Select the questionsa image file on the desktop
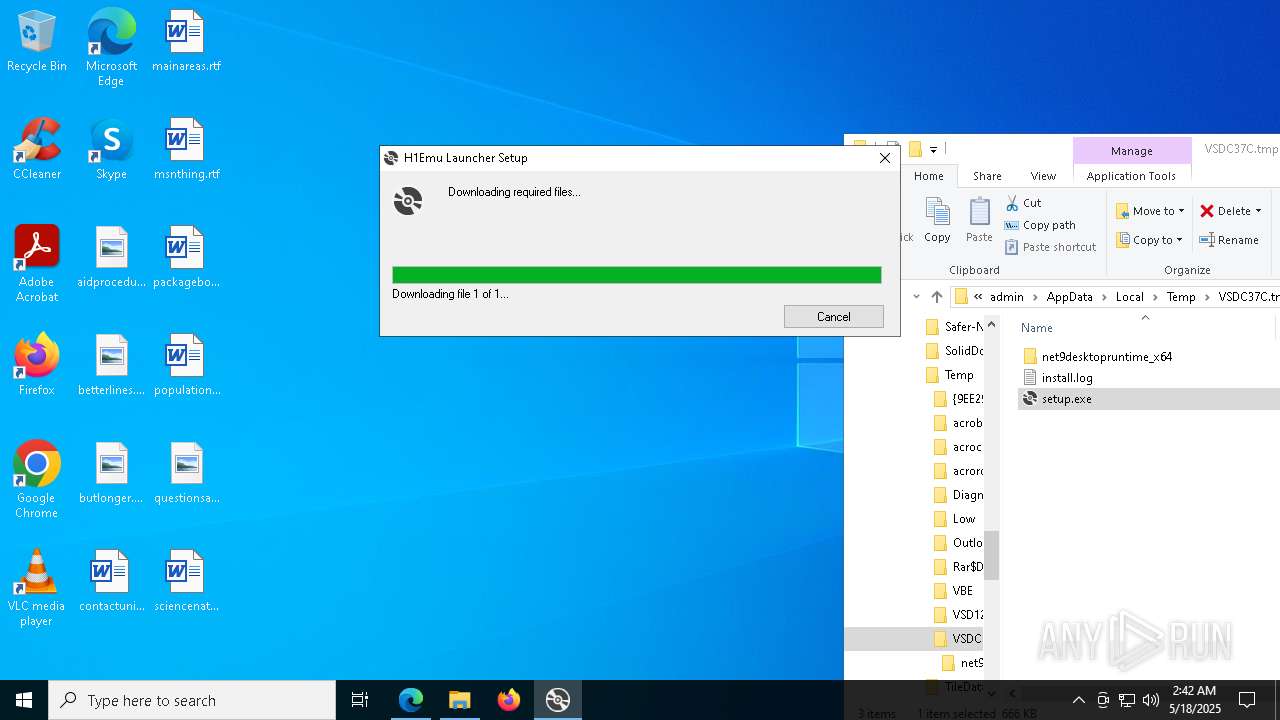This screenshot has width=1280, height=720. (186, 474)
